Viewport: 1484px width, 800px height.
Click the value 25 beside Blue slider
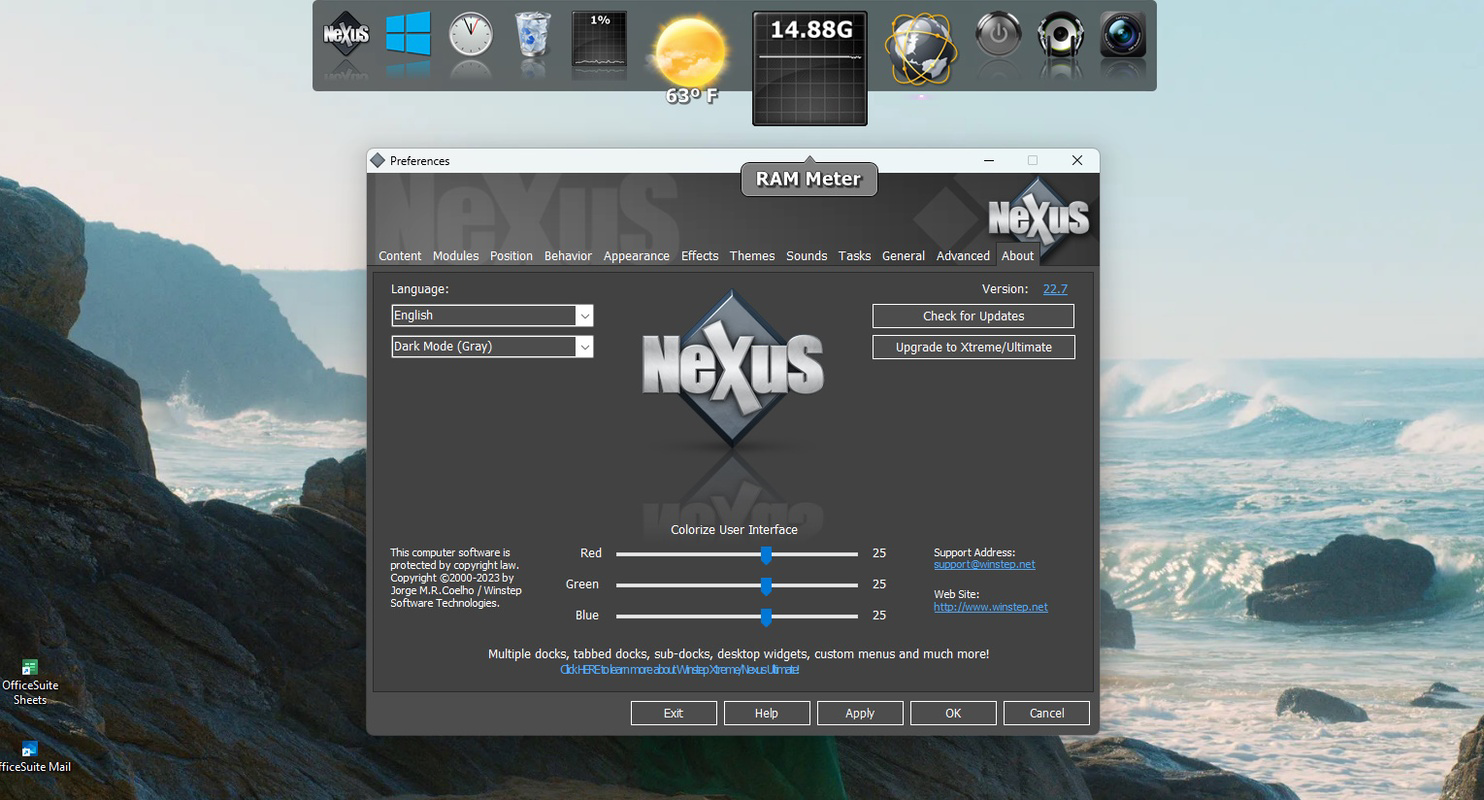(x=879, y=615)
